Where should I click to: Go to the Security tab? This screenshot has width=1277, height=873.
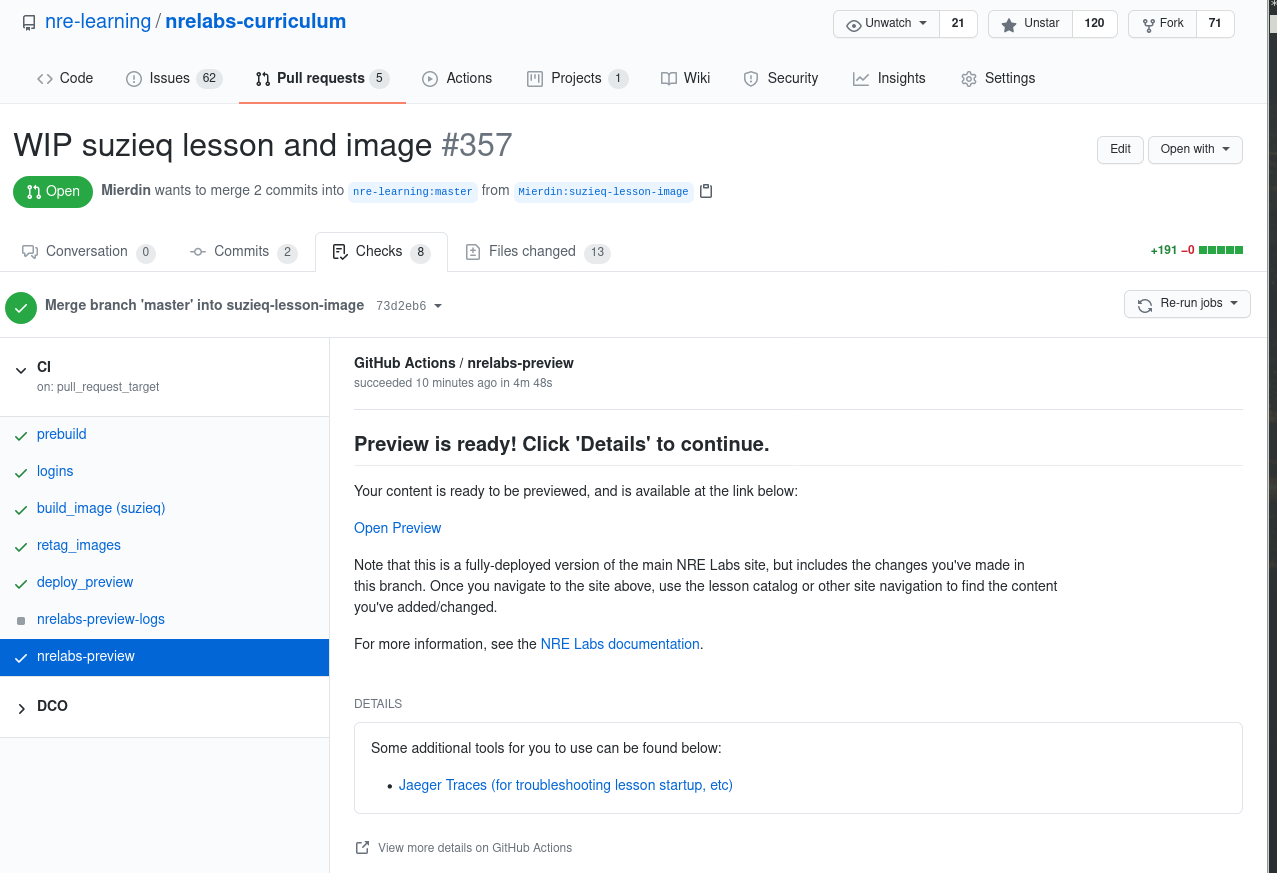pyautogui.click(x=781, y=78)
